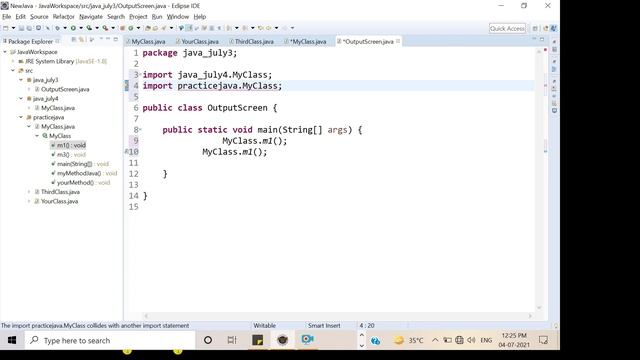Click the New Java Class icon
Screen dimensions: 640x360
pos(131,28)
